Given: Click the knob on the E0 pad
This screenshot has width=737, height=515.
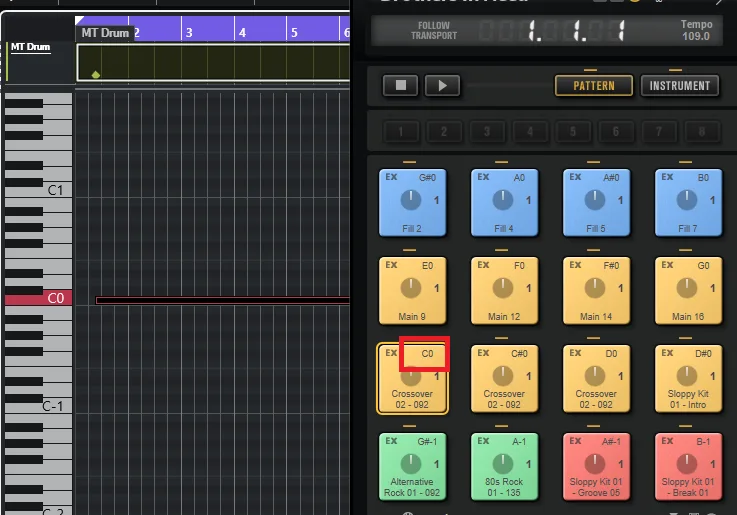Looking at the screenshot, I should pos(411,288).
